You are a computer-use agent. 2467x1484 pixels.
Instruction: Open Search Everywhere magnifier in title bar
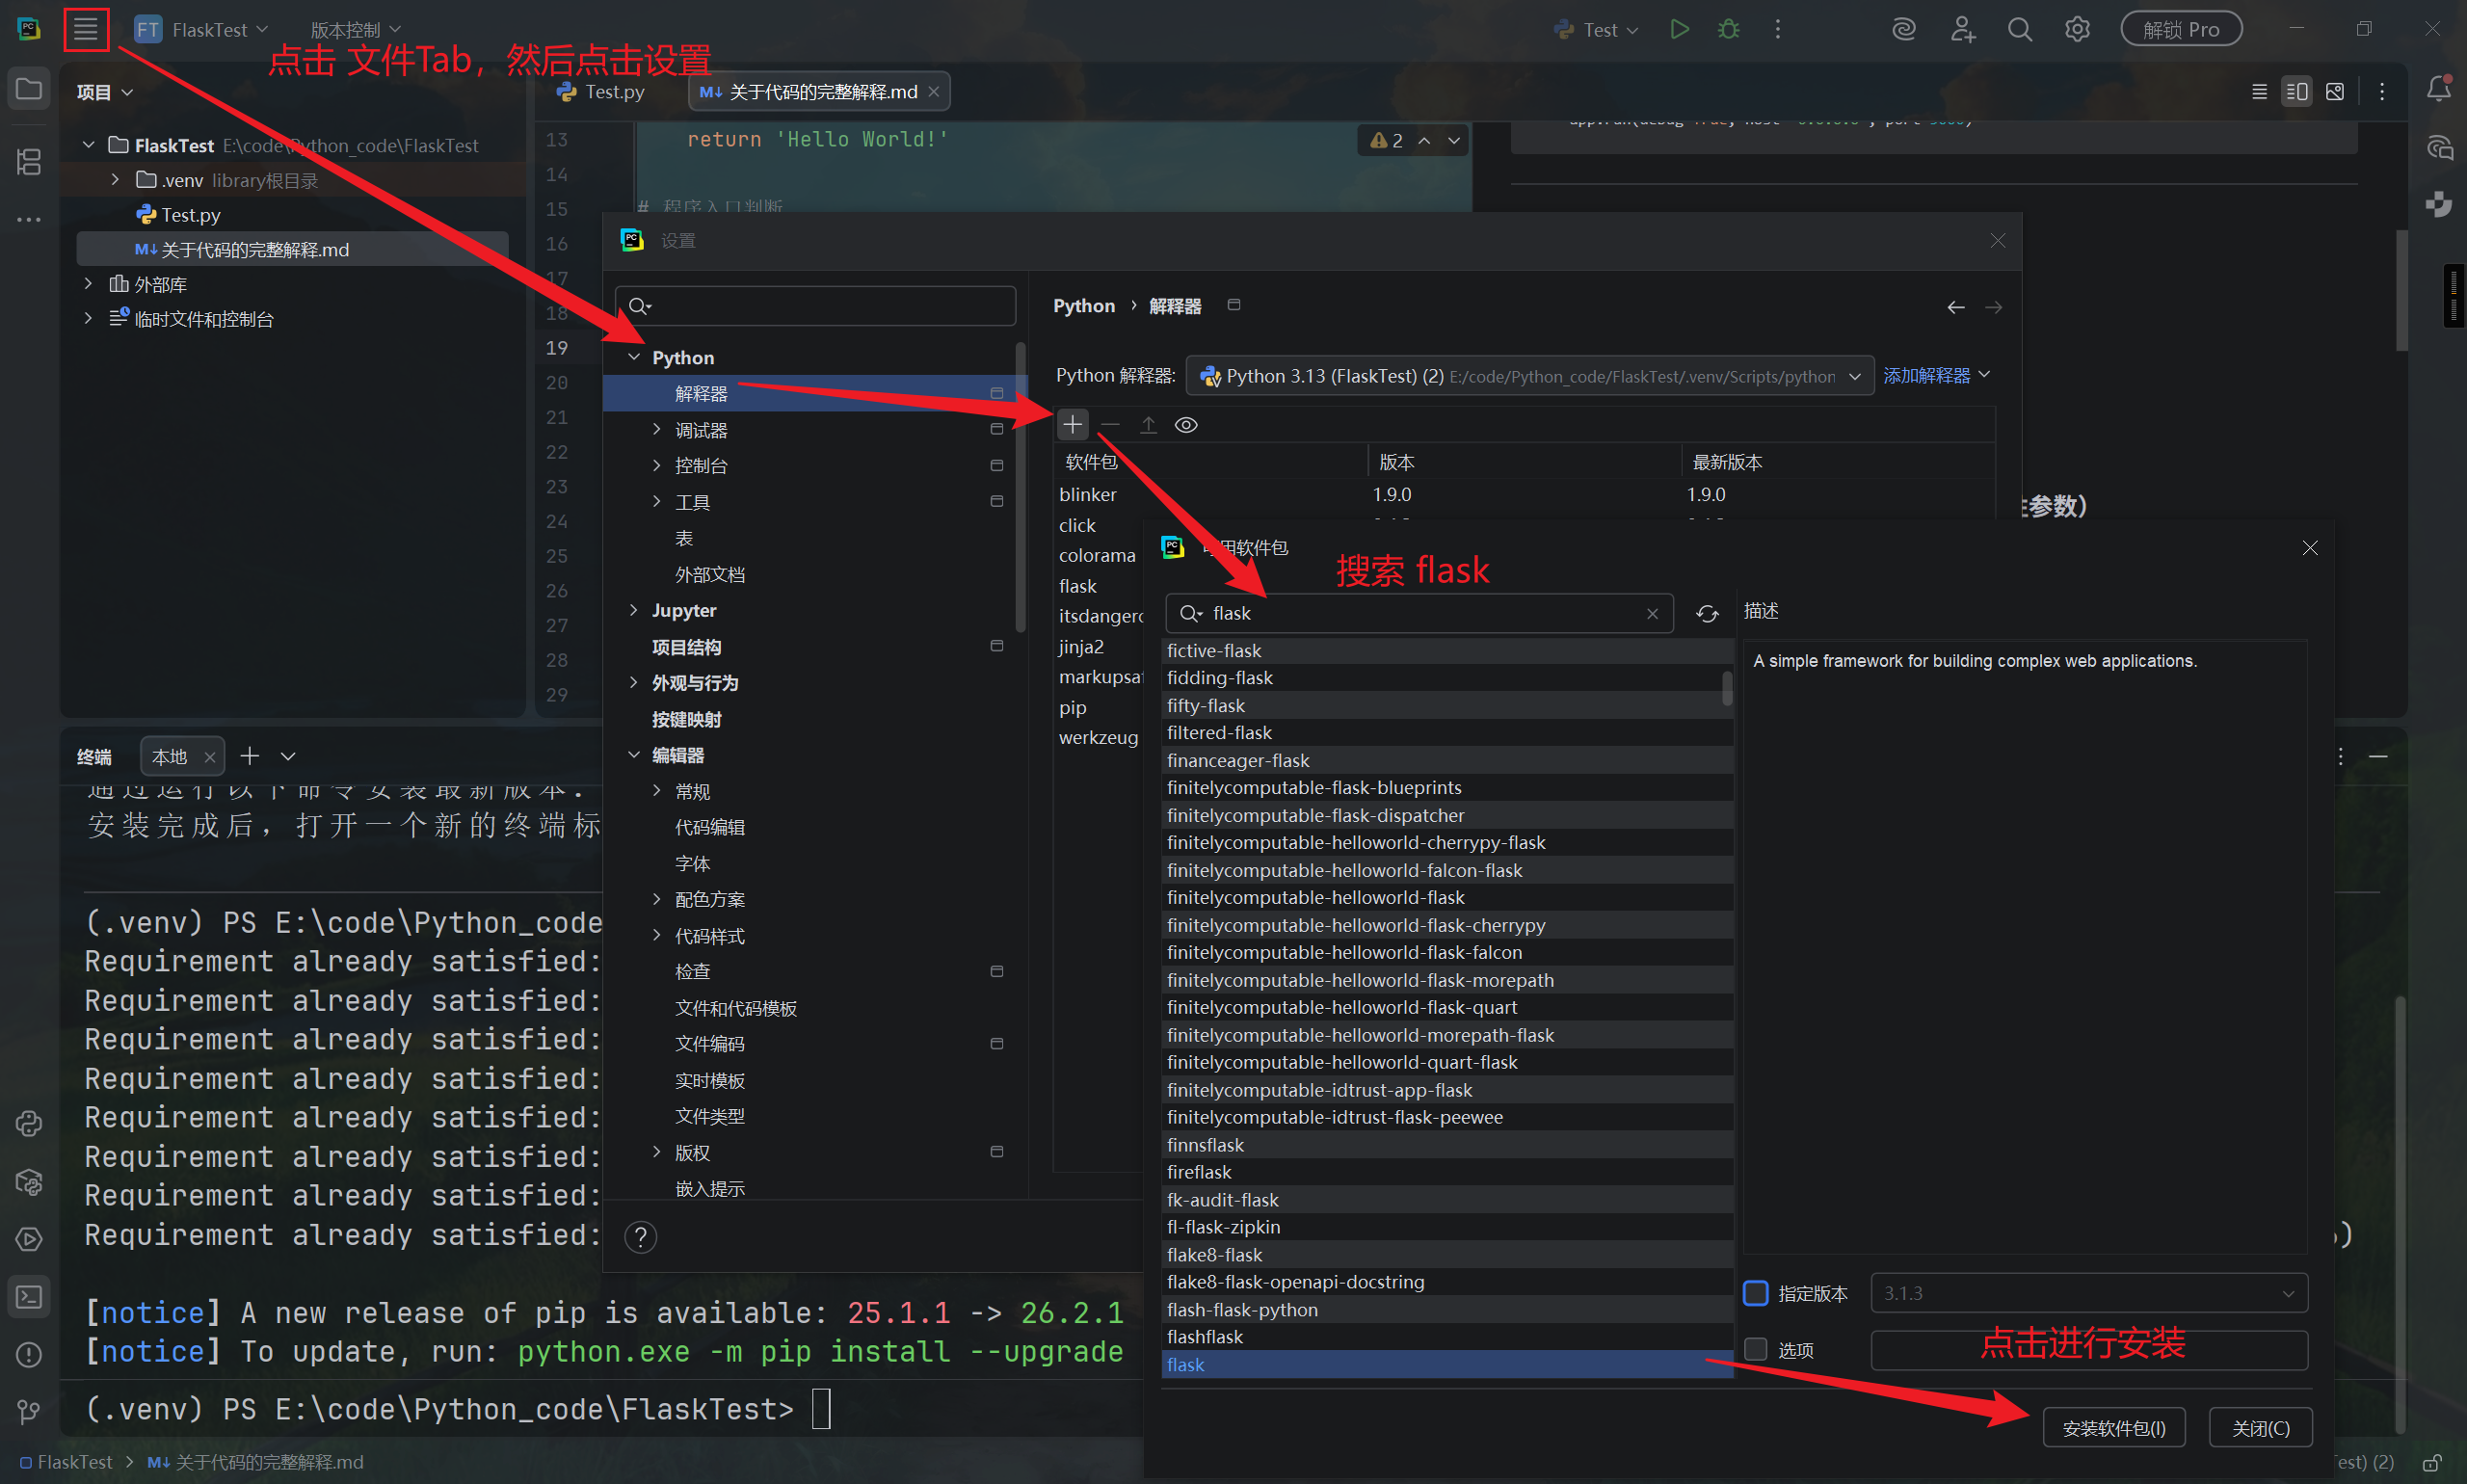tap(2019, 29)
